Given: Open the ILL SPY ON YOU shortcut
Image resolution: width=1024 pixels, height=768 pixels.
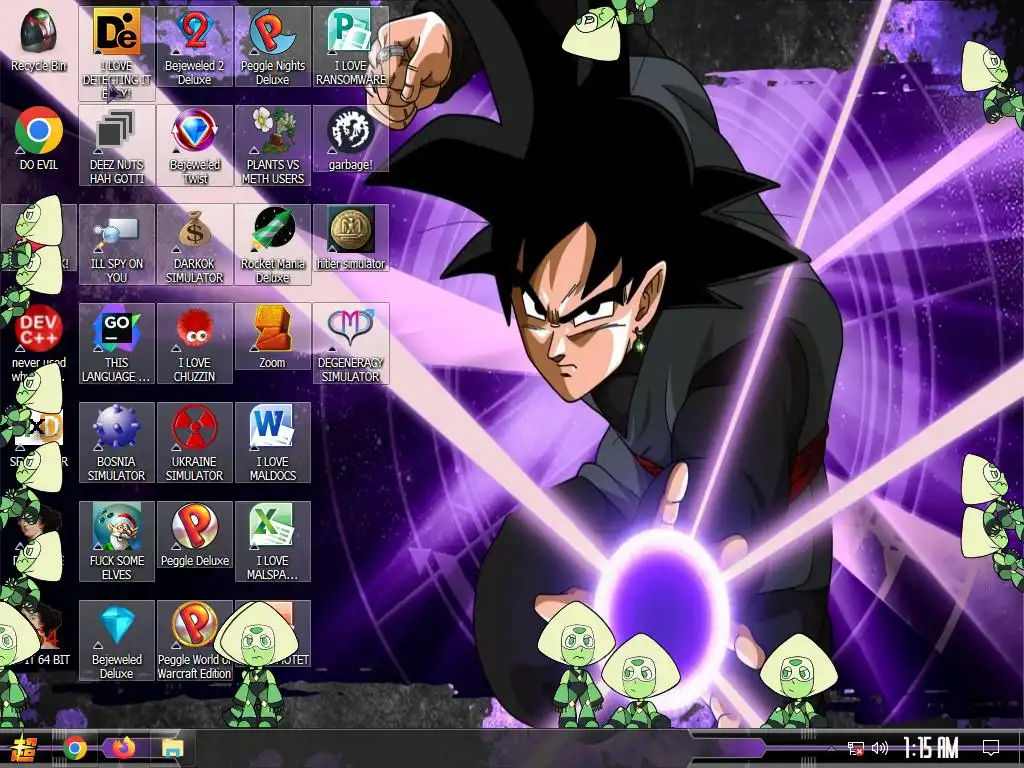Looking at the screenshot, I should (x=117, y=244).
